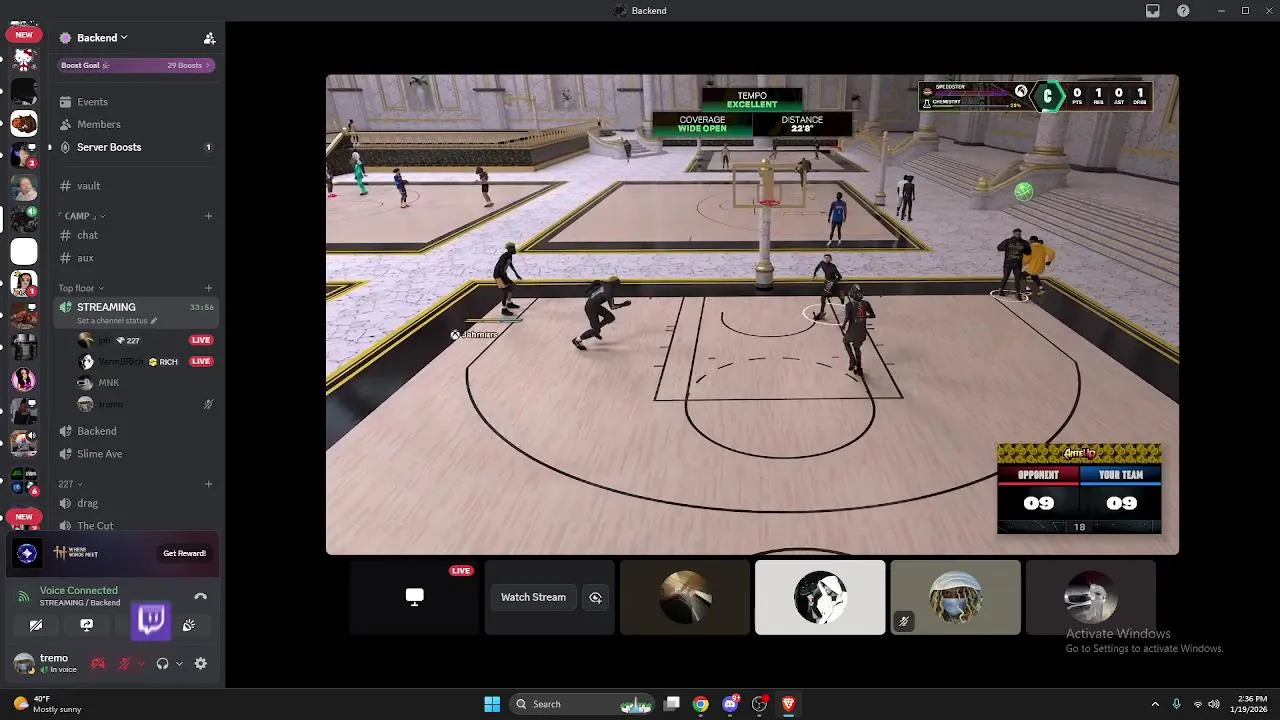Click the Get Reward! button
This screenshot has width=1280, height=720.
tap(184, 553)
